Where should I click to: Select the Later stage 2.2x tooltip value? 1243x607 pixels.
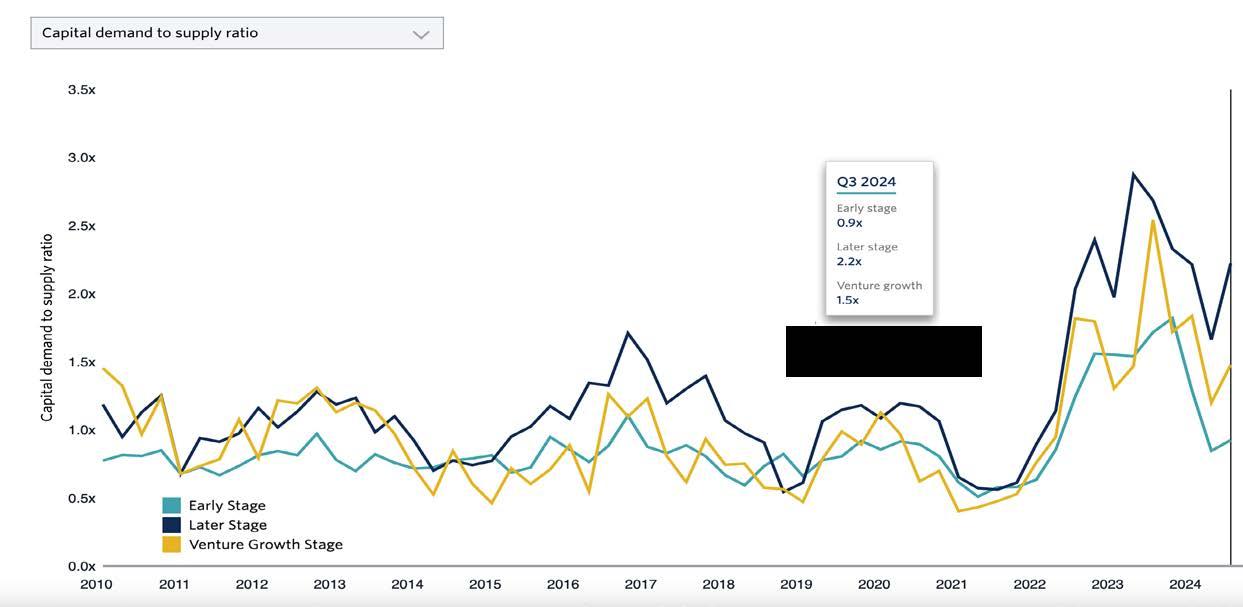pyautogui.click(x=849, y=261)
